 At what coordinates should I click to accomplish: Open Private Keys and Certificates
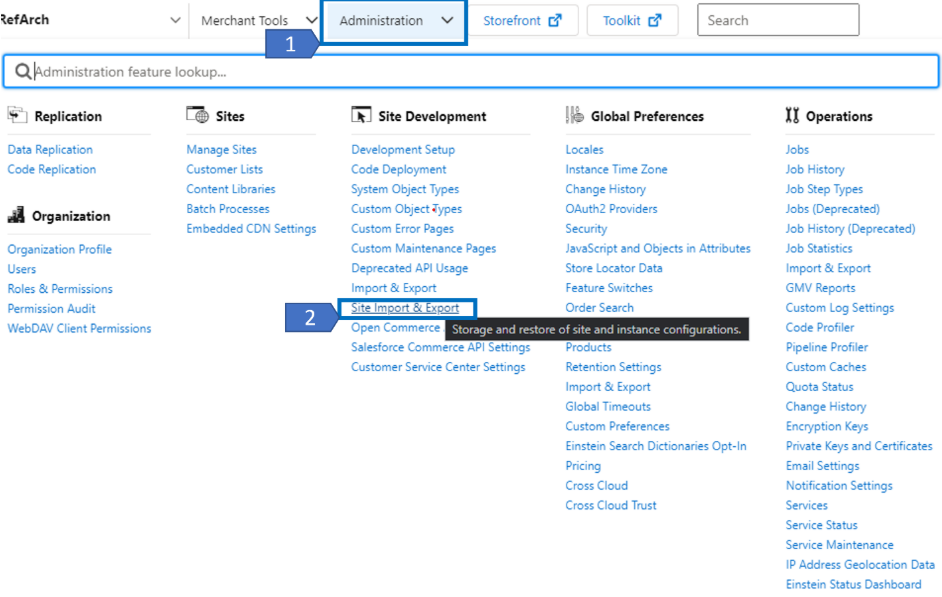tap(859, 447)
